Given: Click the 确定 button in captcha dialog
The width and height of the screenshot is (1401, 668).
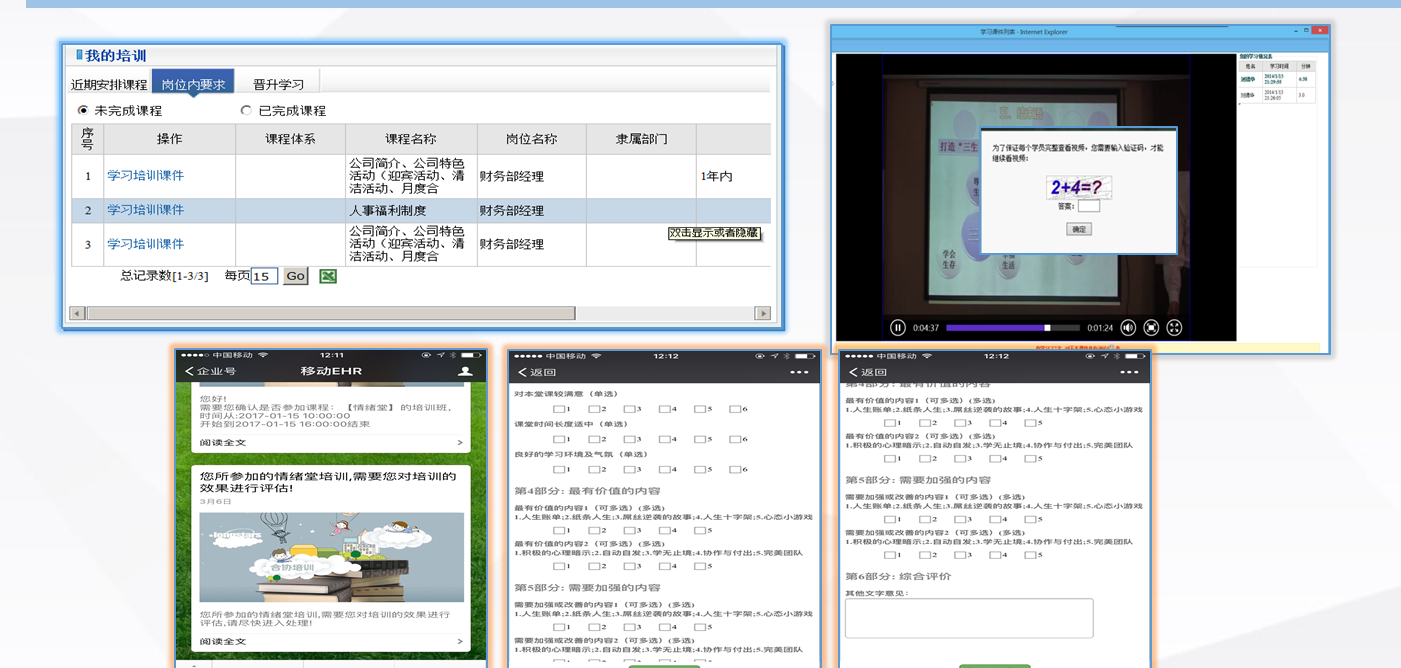Looking at the screenshot, I should (x=1078, y=229).
